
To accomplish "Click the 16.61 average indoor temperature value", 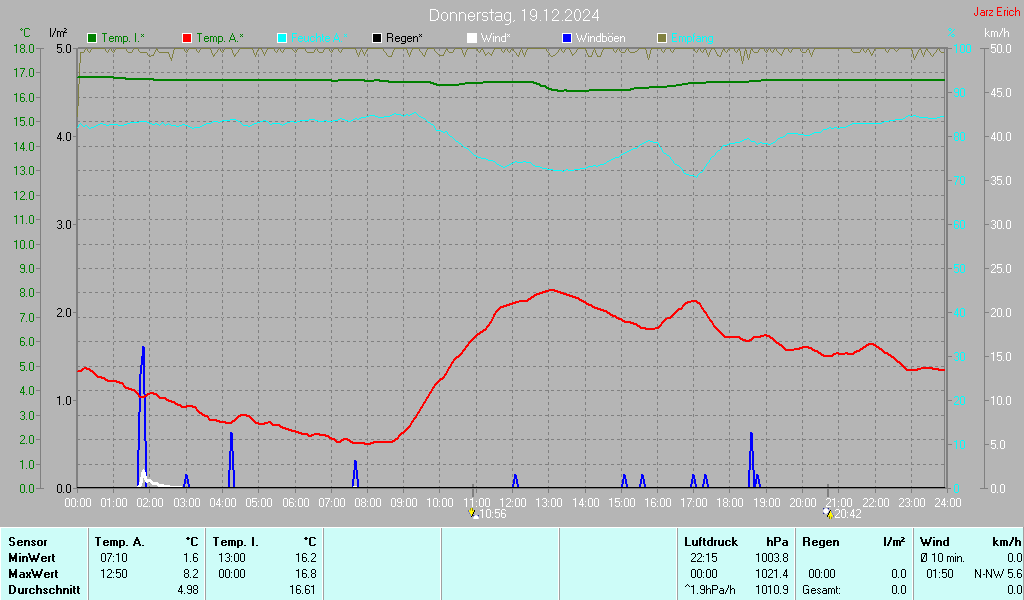I will pos(302,590).
